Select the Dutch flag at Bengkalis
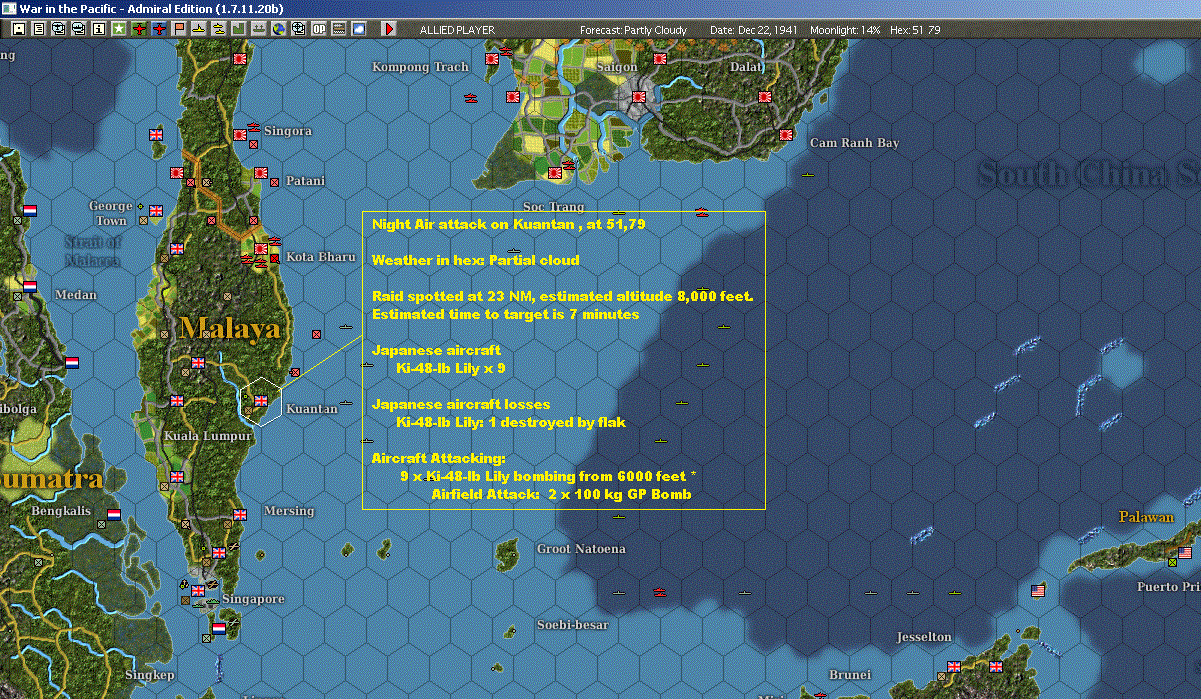The height and width of the screenshot is (699, 1201). point(114,515)
